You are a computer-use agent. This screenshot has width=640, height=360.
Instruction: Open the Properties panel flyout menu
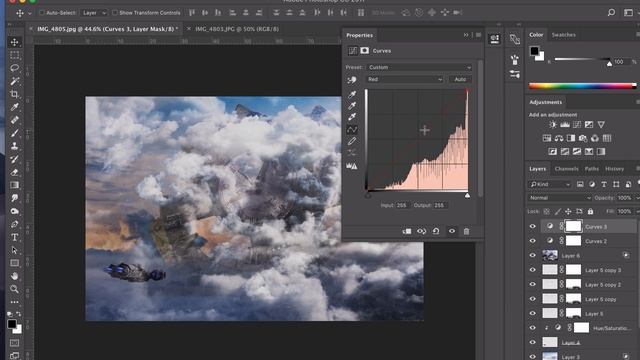[478, 35]
